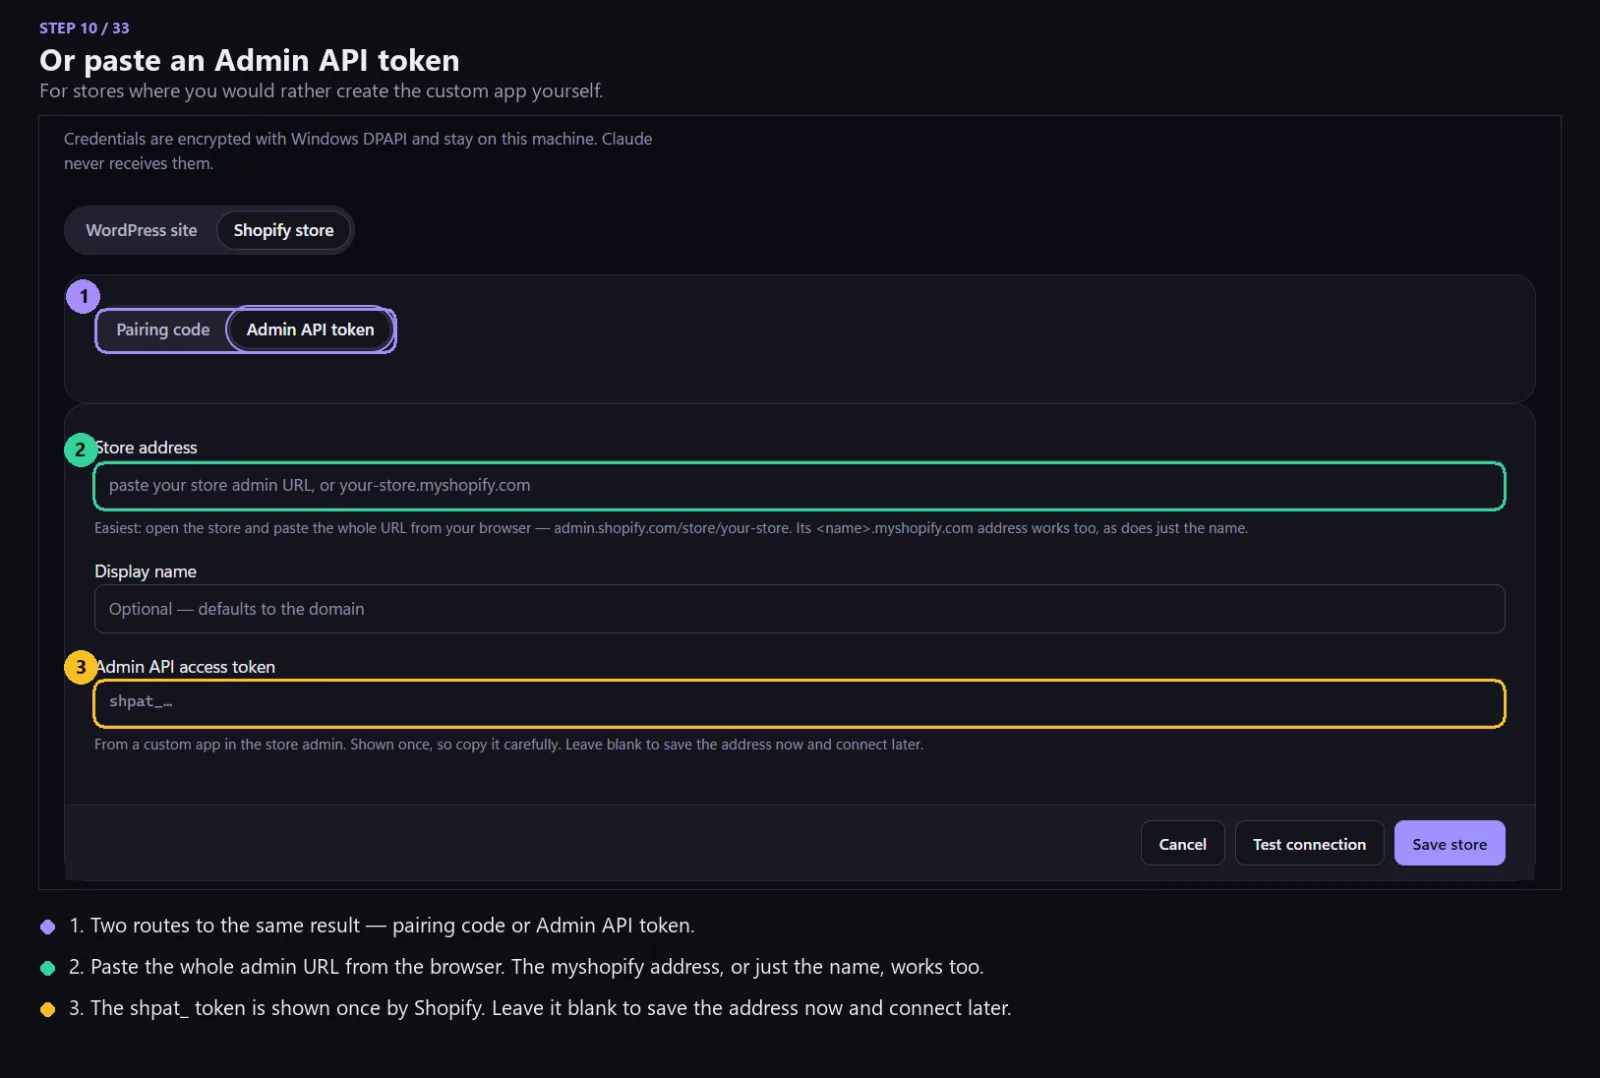1600x1078 pixels.
Task: Select the Admin API token option
Action: [310, 330]
